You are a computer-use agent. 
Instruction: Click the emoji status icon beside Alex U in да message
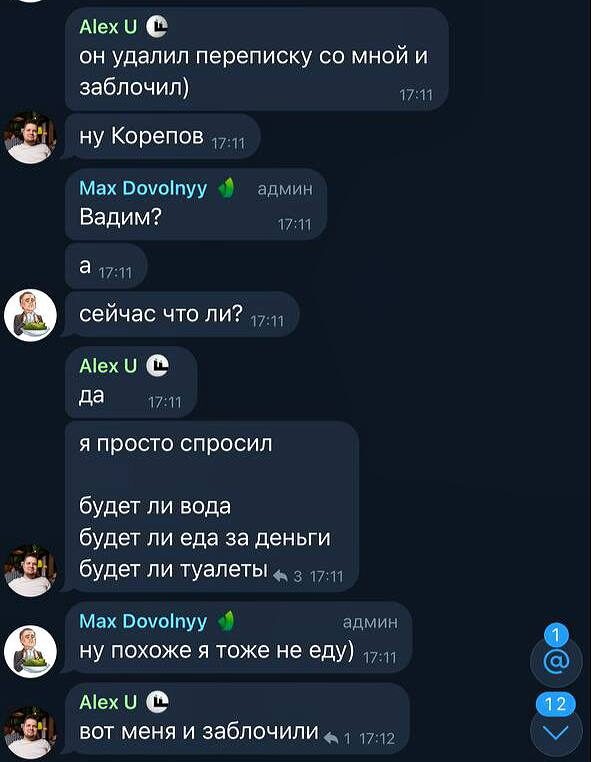point(157,365)
